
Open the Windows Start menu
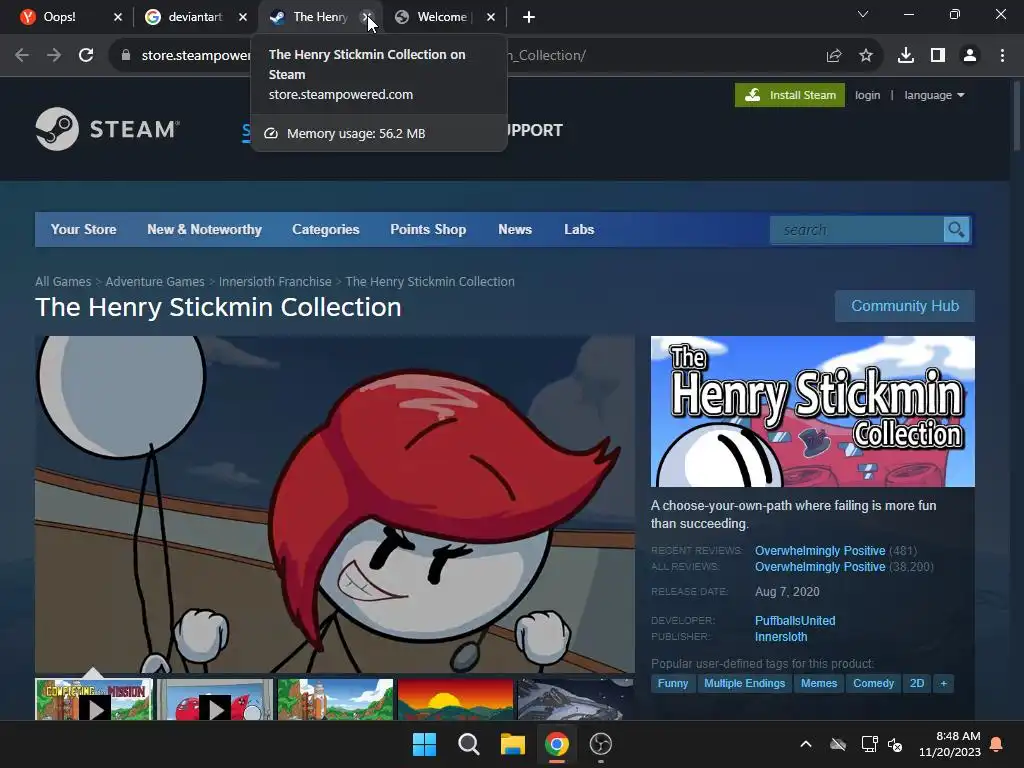point(424,744)
